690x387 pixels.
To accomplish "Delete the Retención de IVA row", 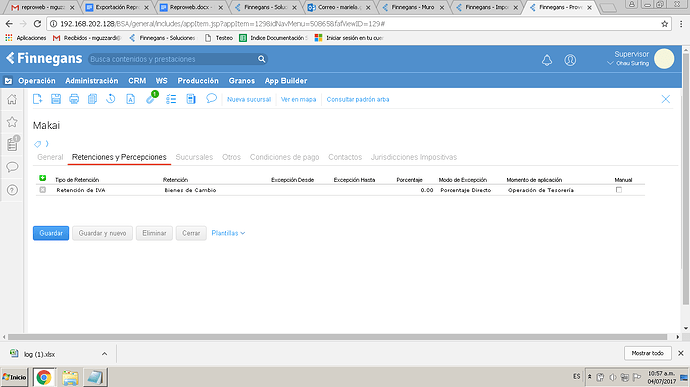I will pyautogui.click(x=43, y=190).
